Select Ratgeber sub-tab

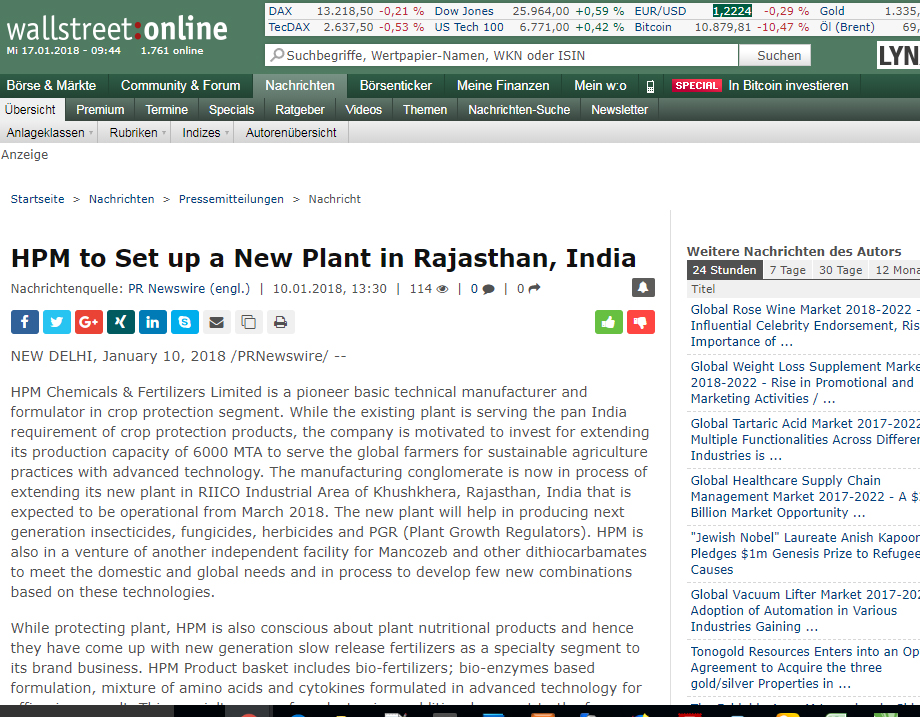click(x=299, y=110)
